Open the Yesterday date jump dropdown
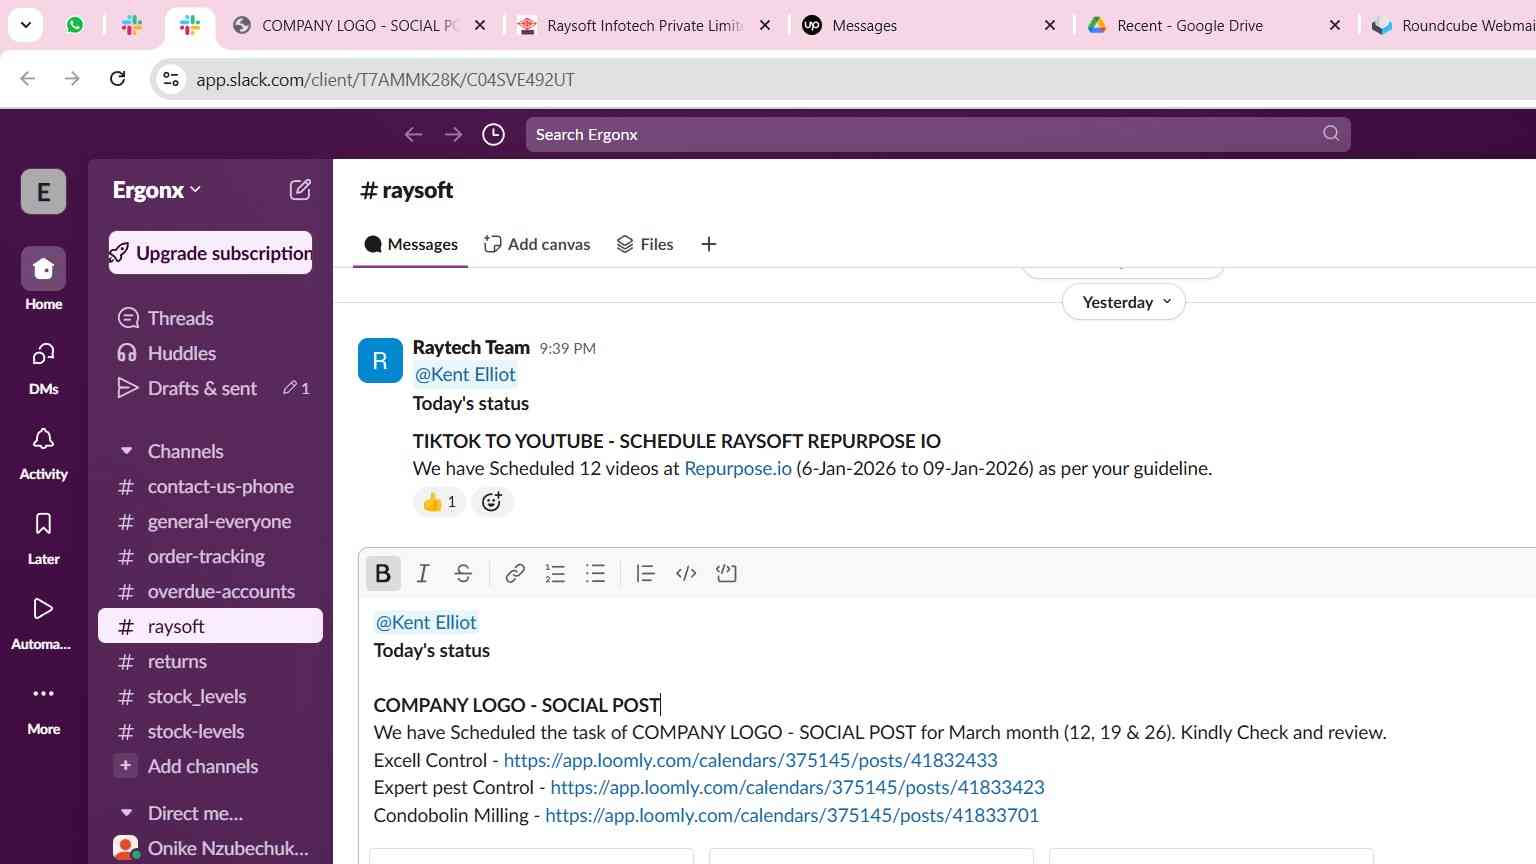The image size is (1536, 864). [x=1124, y=302]
